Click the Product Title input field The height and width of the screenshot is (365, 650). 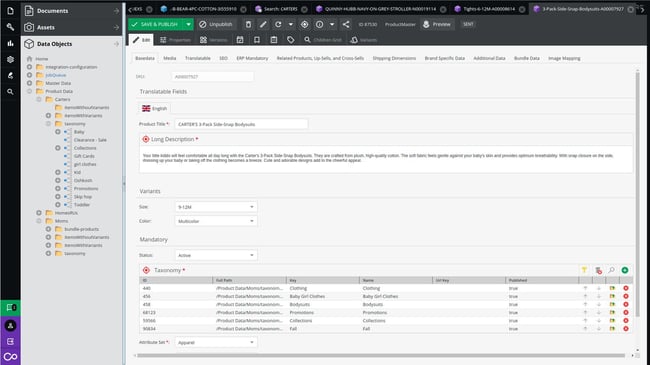(x=241, y=124)
